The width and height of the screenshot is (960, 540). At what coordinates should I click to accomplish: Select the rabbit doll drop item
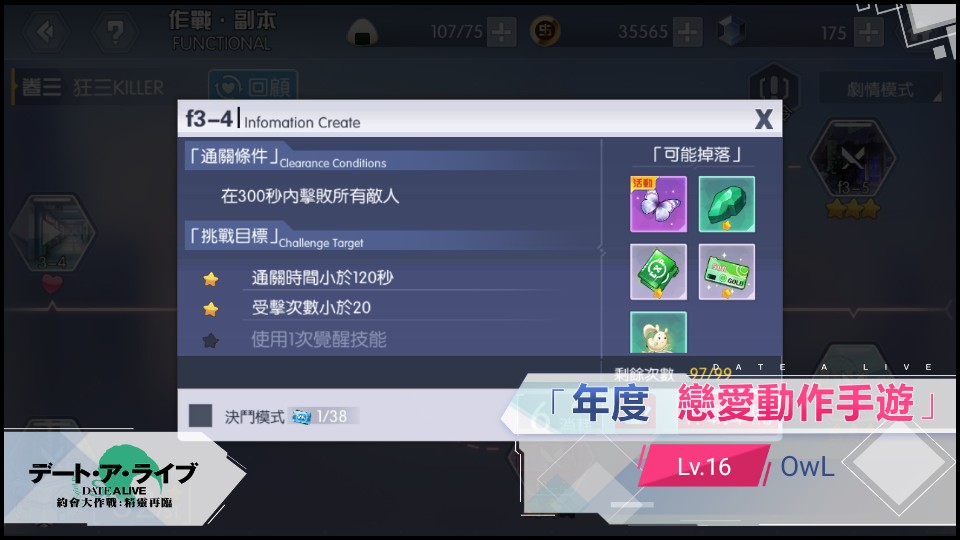(658, 332)
